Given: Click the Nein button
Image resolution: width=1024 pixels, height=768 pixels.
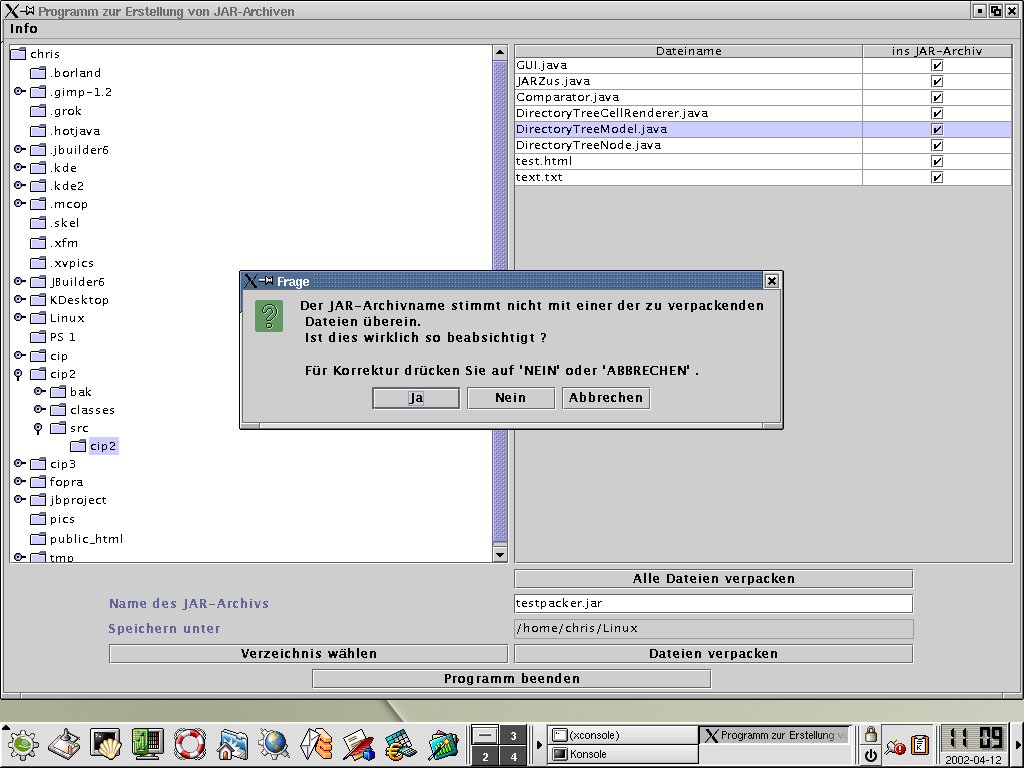Looking at the screenshot, I should click(x=511, y=398).
